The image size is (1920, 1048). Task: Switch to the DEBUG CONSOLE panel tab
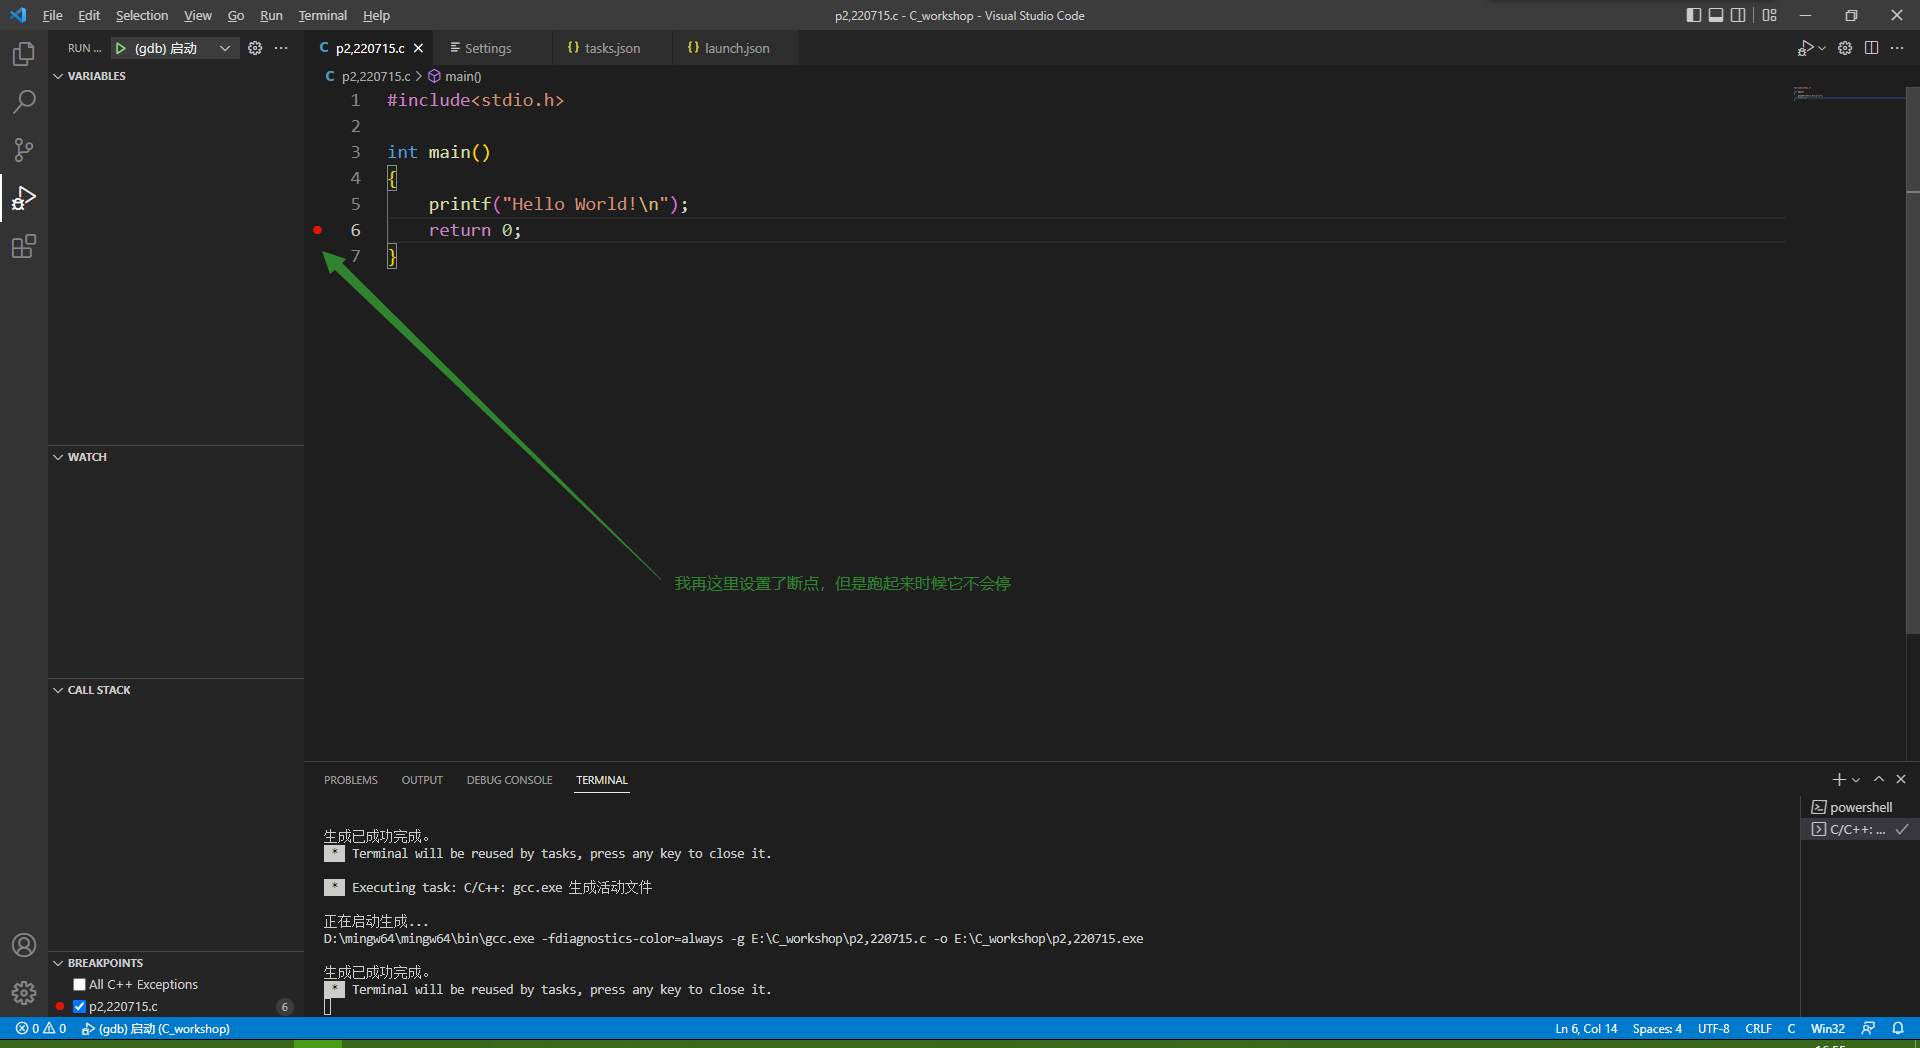click(509, 780)
